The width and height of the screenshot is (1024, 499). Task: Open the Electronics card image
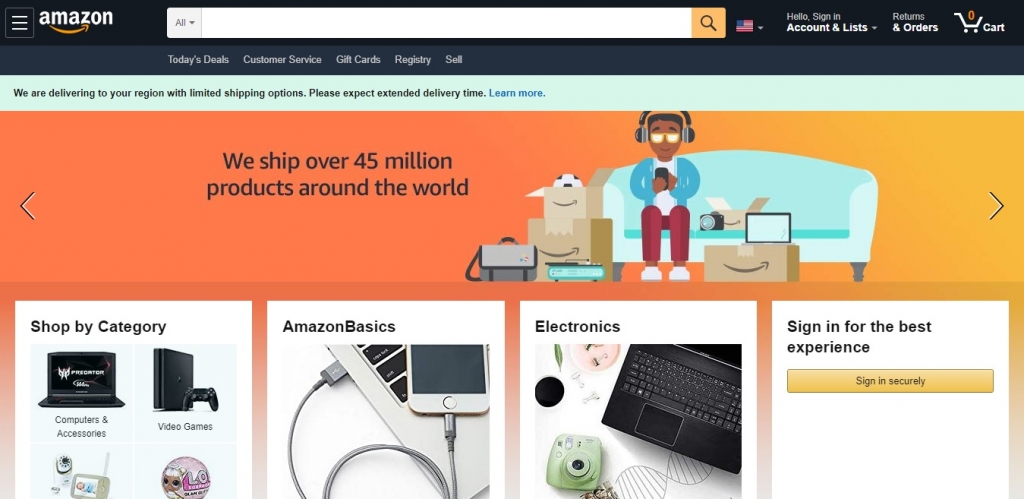[x=638, y=421]
